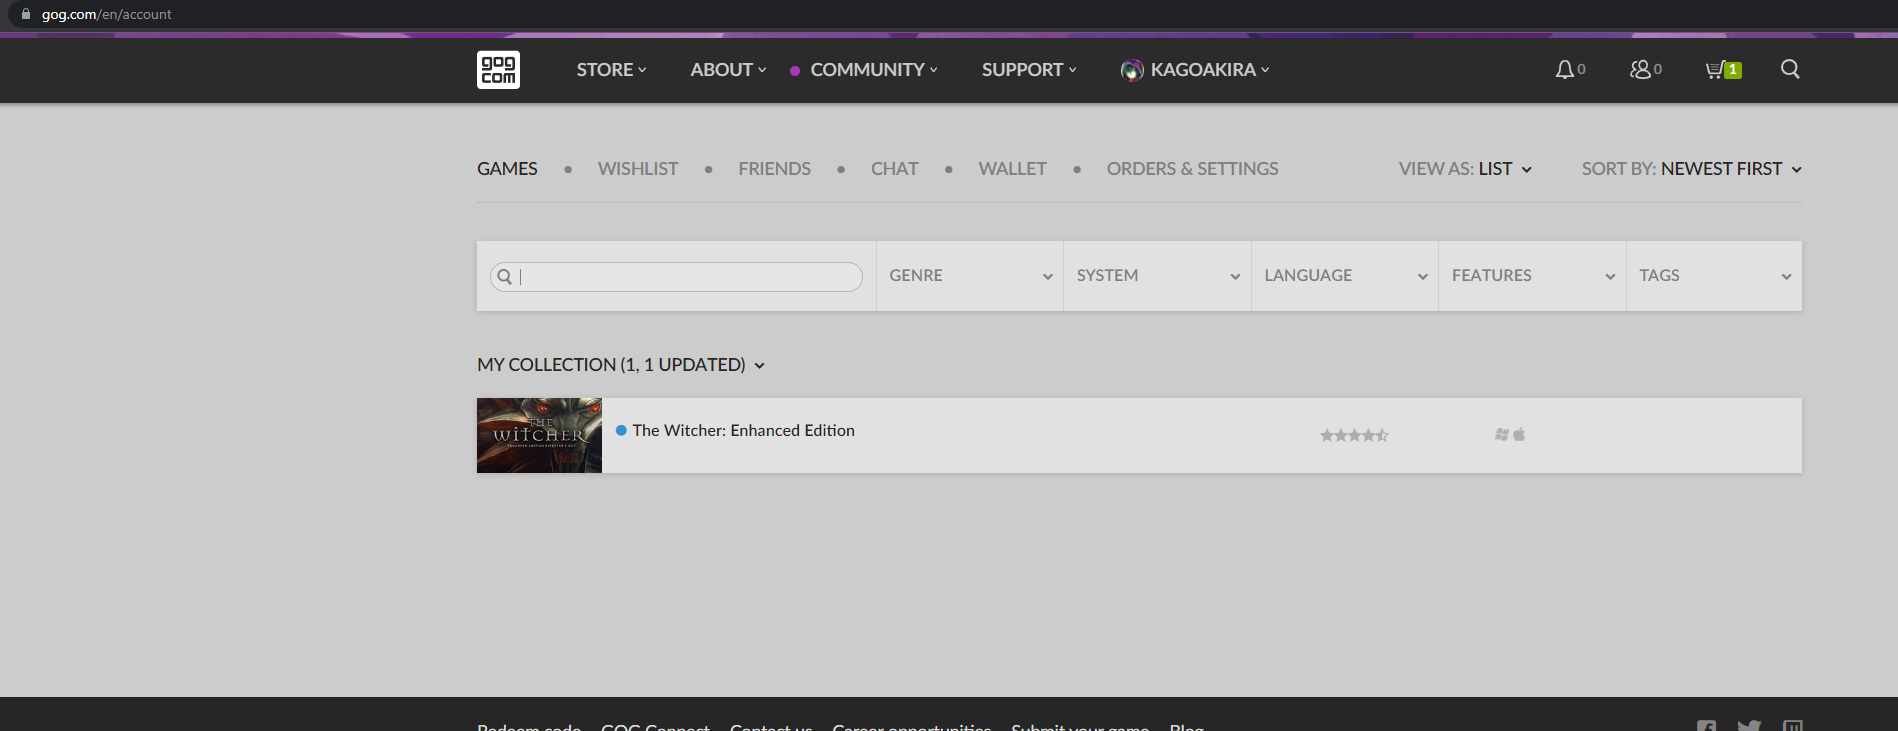Click the KAGOAKIRA avatar image

coord(1132,70)
